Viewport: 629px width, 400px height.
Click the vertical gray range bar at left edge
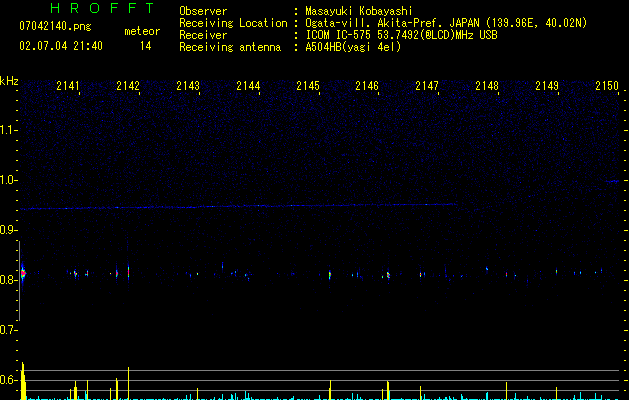point(19,281)
